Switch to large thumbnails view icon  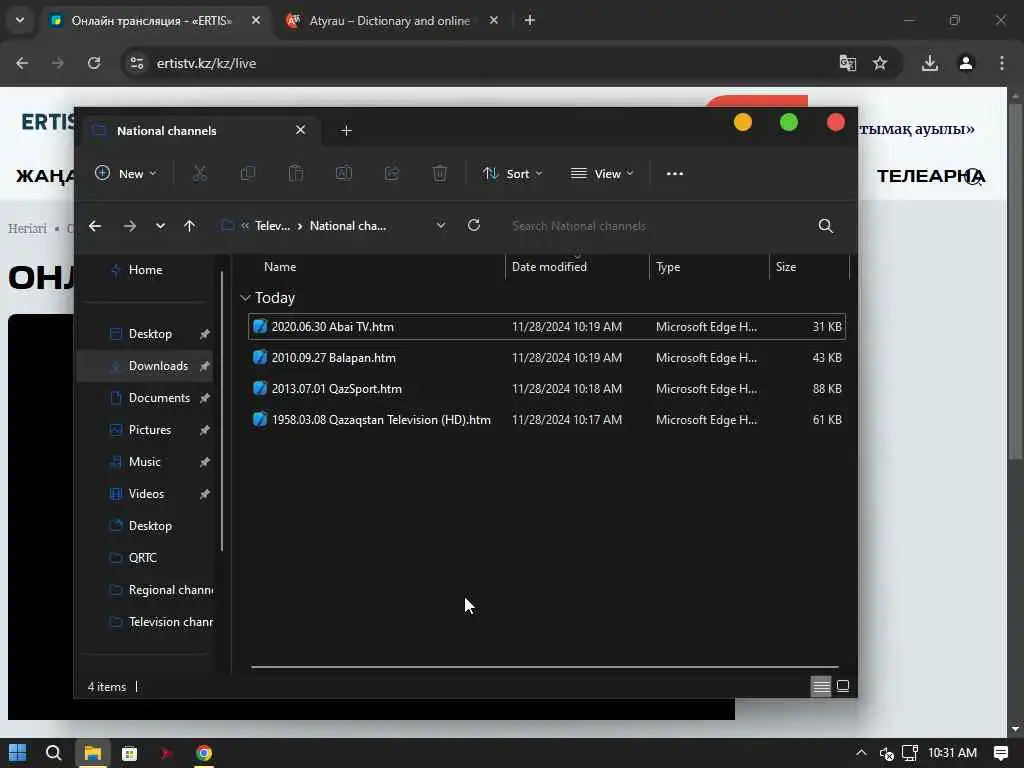pyautogui.click(x=843, y=686)
